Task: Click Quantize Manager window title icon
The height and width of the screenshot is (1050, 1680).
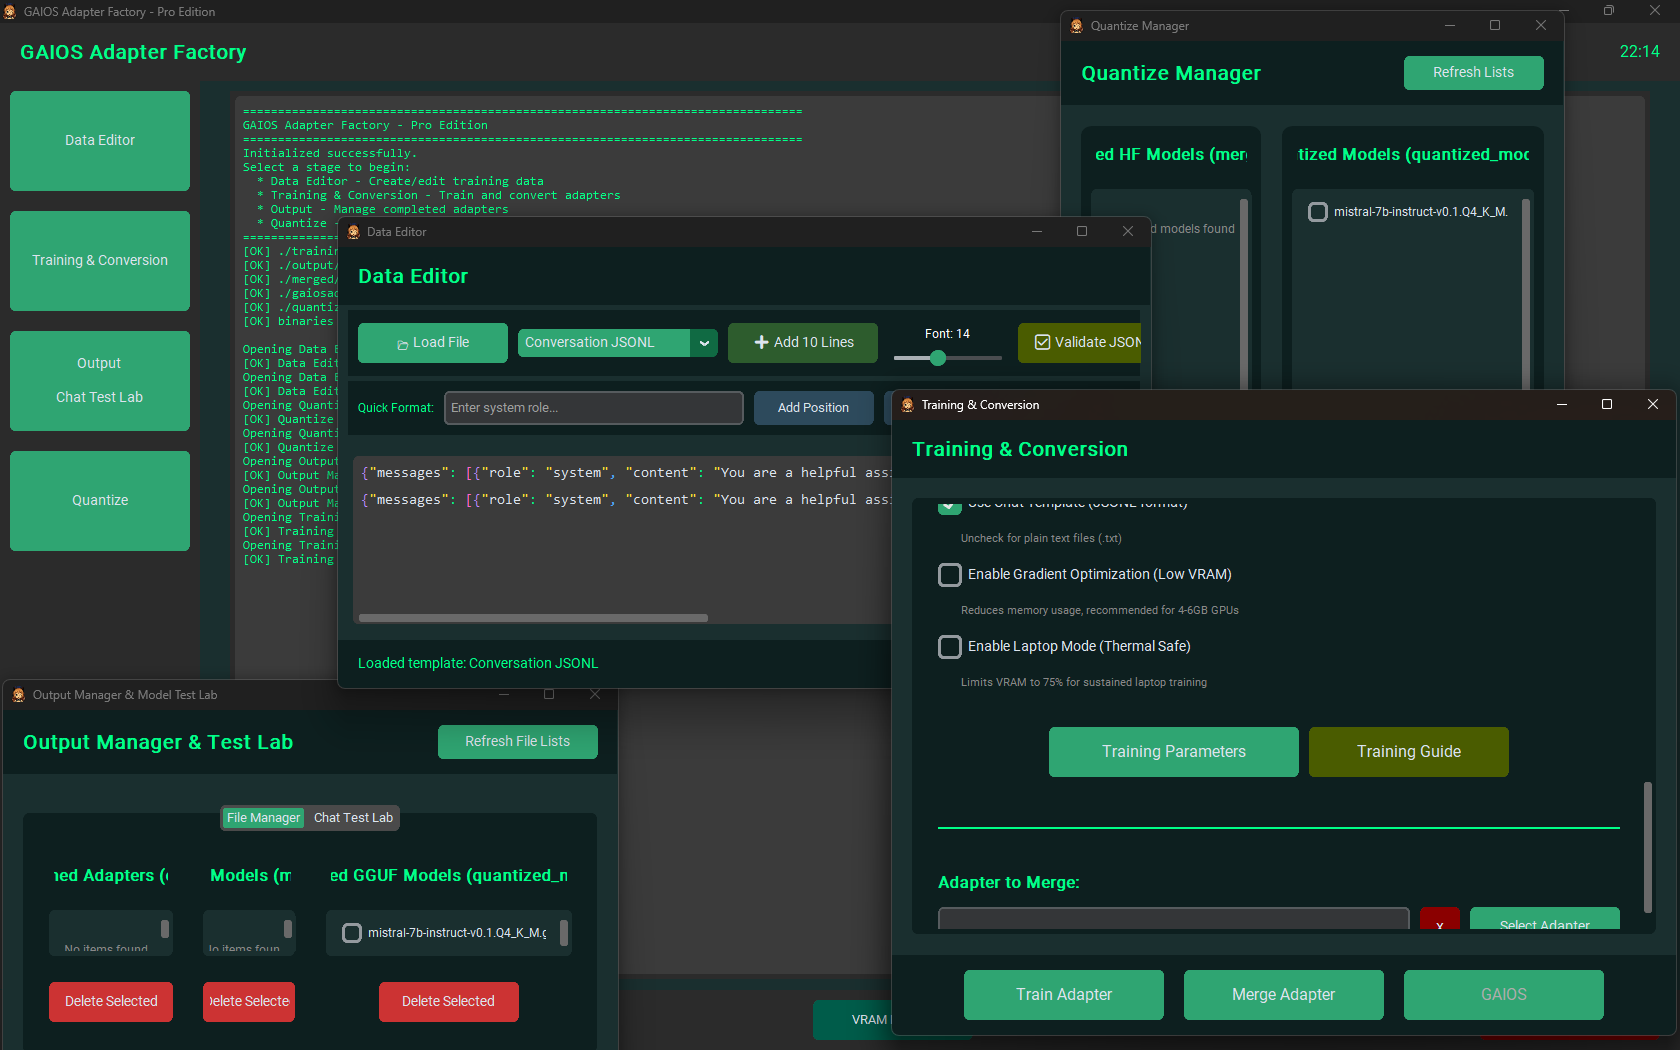Action: tap(1077, 26)
